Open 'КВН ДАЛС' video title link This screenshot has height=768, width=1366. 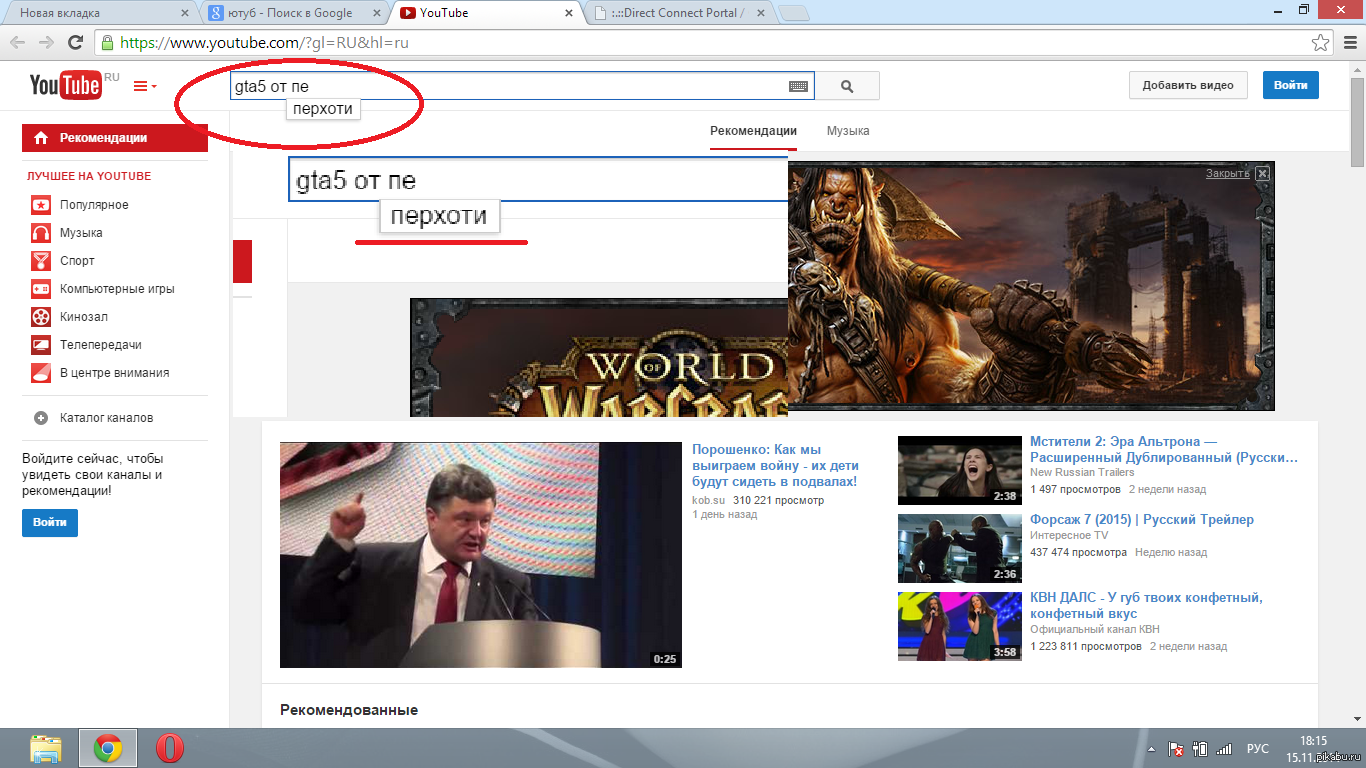pyautogui.click(x=1146, y=605)
